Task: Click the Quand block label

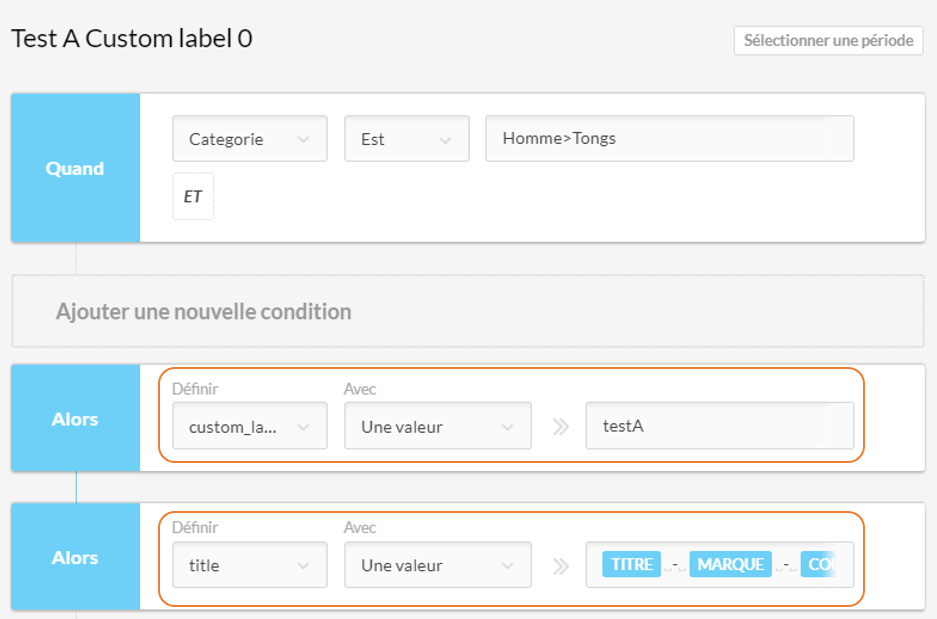Action: tap(75, 168)
